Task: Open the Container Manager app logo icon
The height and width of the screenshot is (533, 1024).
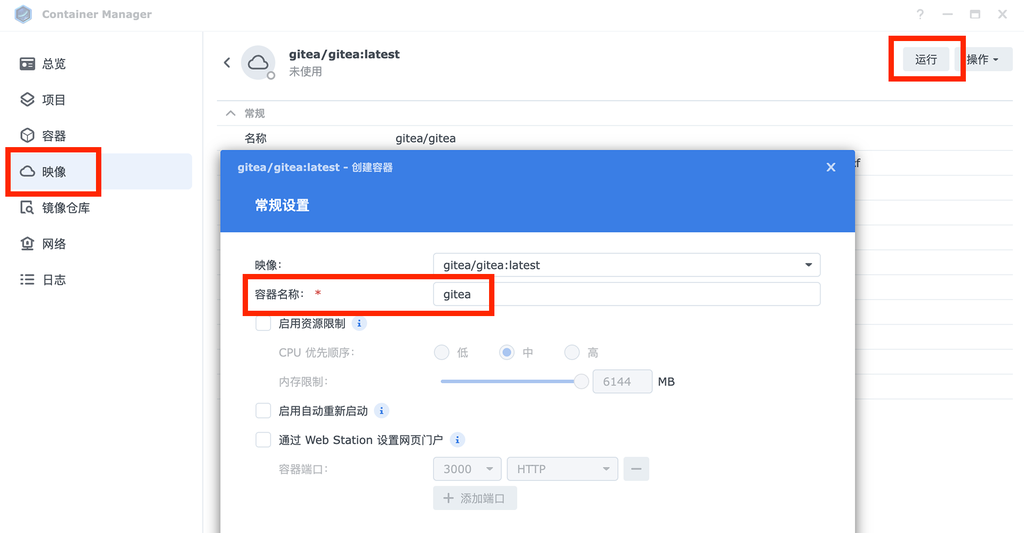Action: 24,14
